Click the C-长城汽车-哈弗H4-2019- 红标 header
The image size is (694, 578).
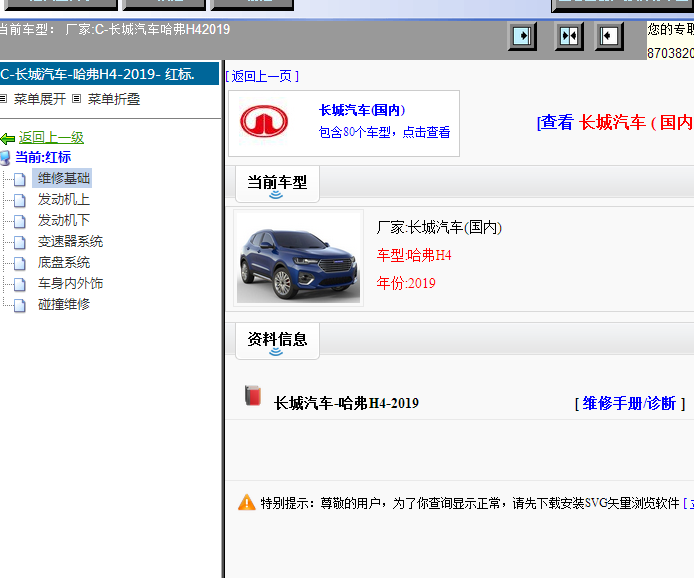109,73
